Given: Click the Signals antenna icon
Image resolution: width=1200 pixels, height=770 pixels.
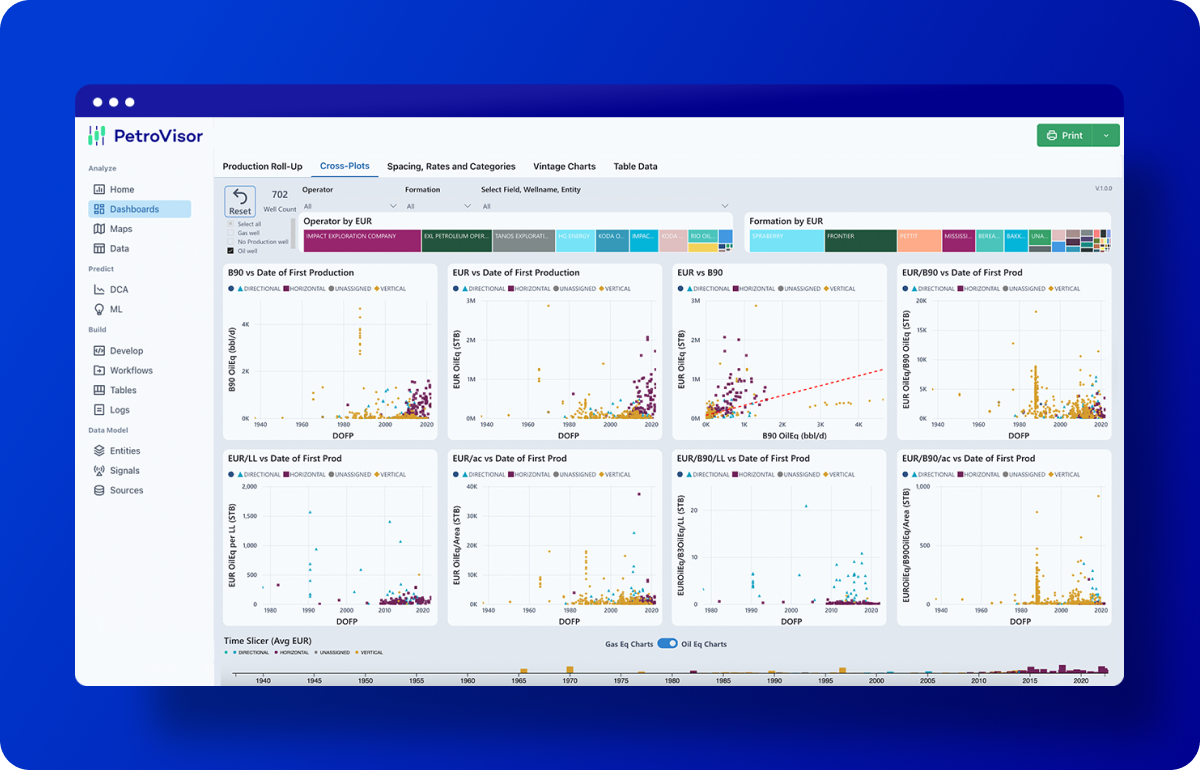Looking at the screenshot, I should [99, 471].
